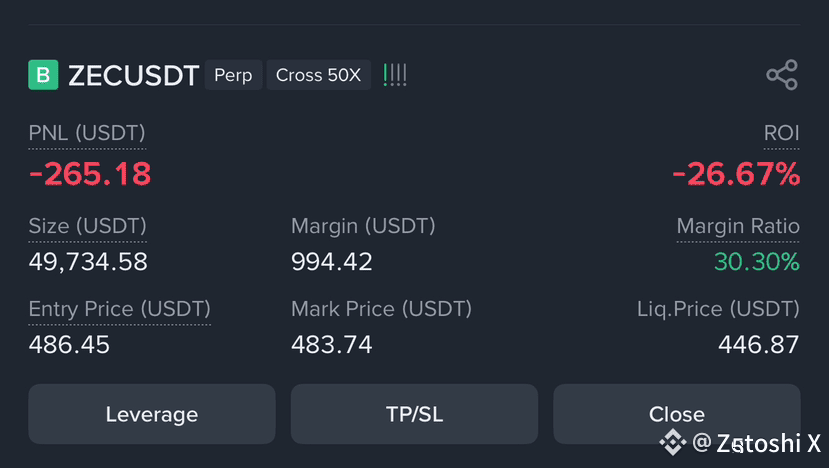Click the -26.67% ROI value
The image size is (829, 468).
click(x=736, y=174)
